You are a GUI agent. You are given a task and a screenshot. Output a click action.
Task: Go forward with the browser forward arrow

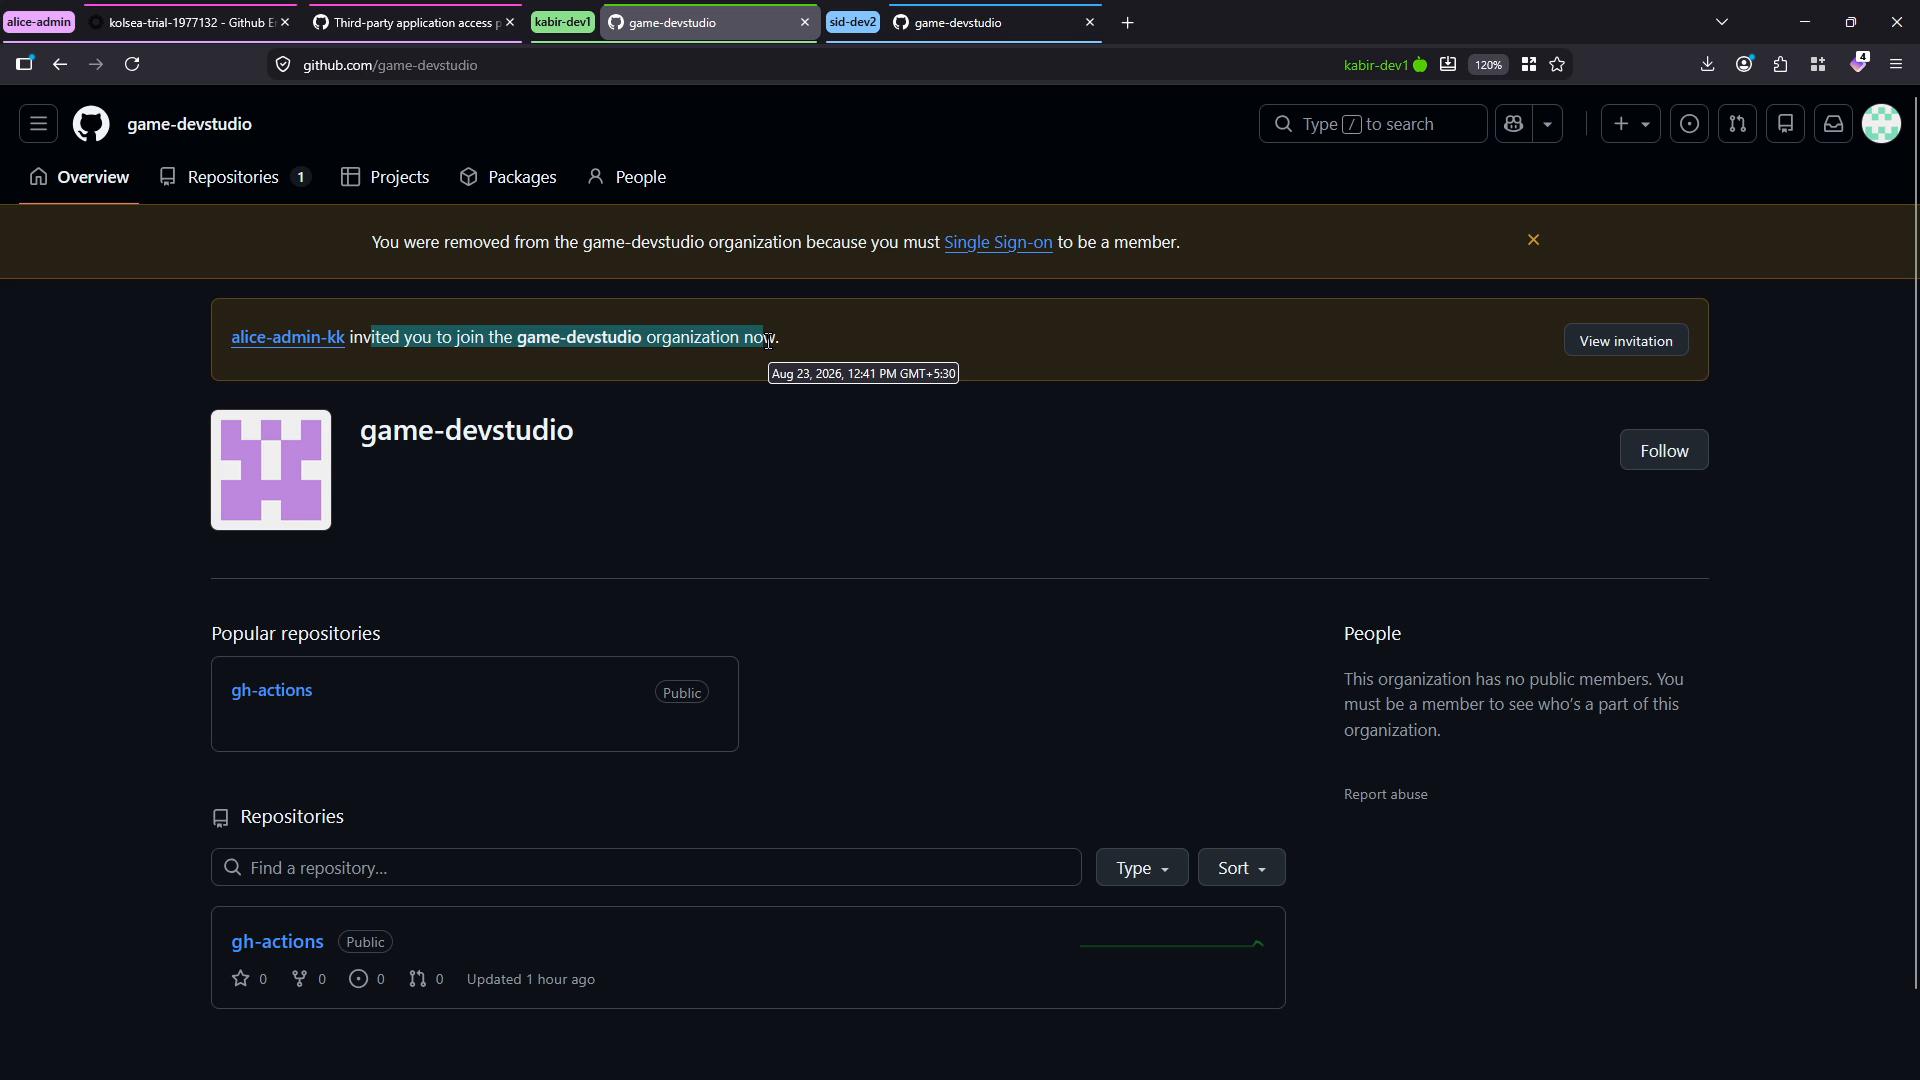point(96,64)
